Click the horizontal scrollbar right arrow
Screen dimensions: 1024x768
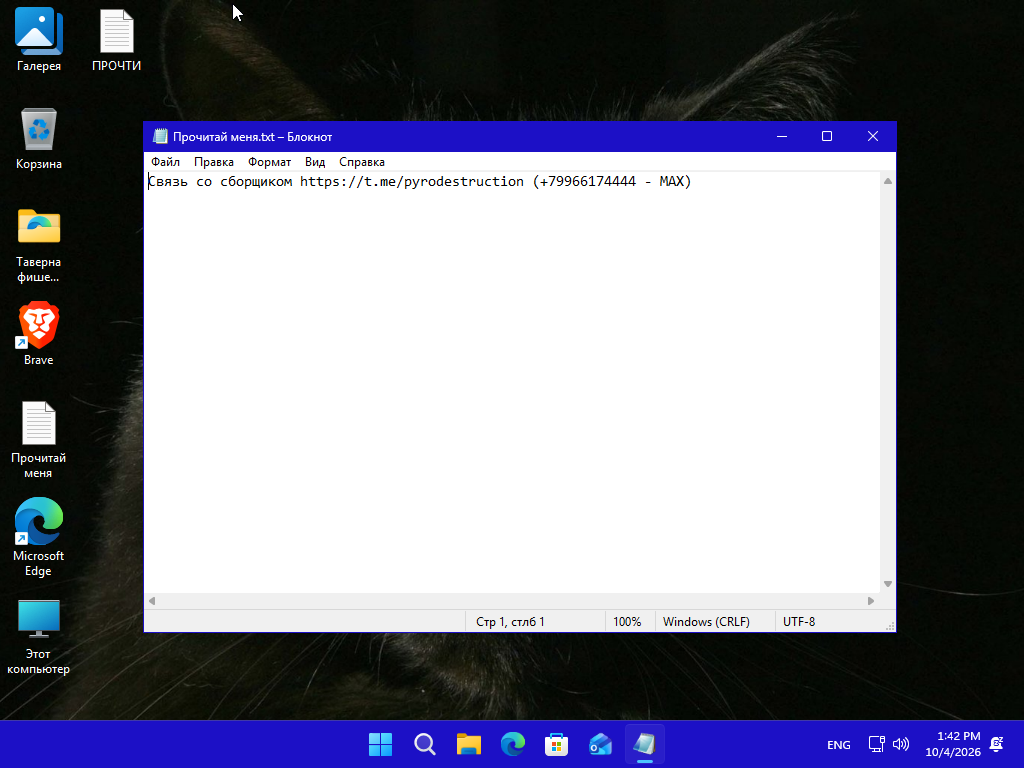871,601
